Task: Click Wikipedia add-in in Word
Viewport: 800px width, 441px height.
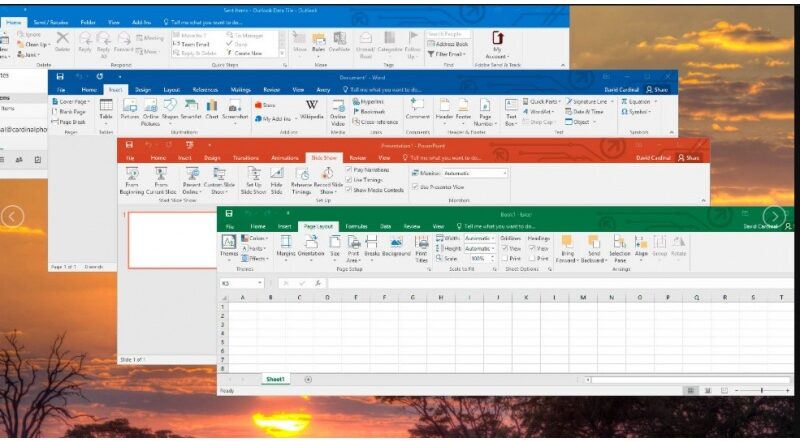Action: 312,109
